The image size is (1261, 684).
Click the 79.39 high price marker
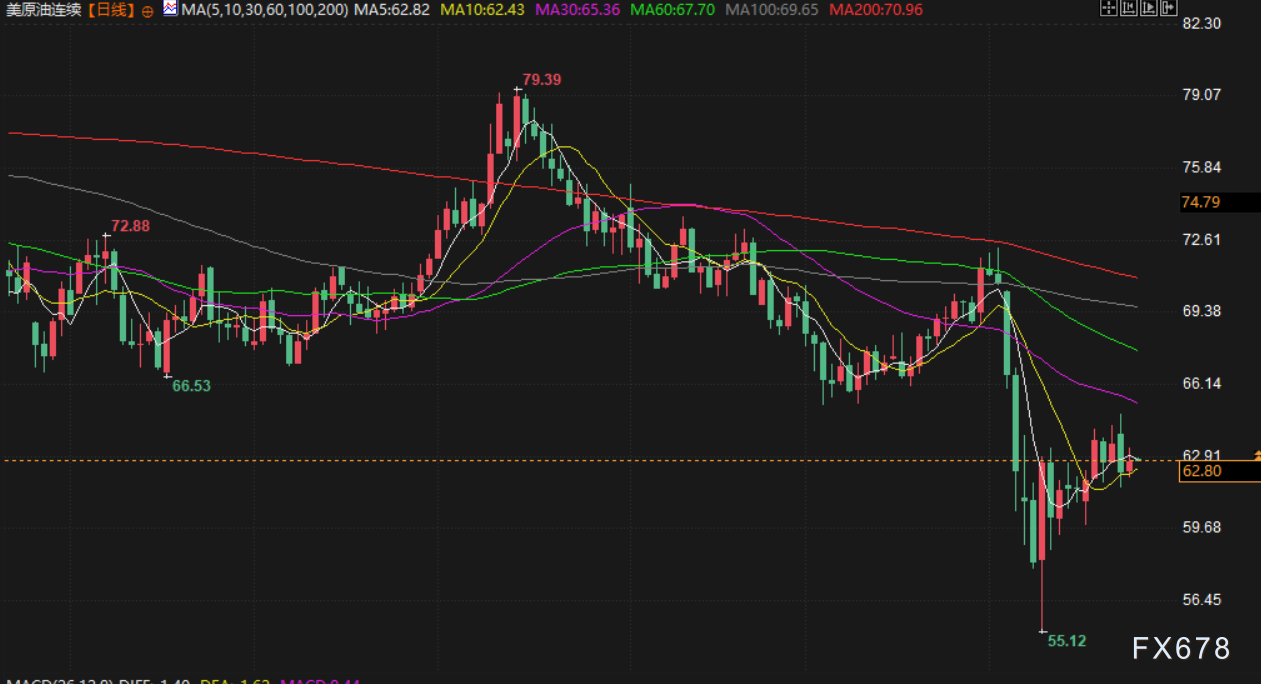(x=541, y=79)
